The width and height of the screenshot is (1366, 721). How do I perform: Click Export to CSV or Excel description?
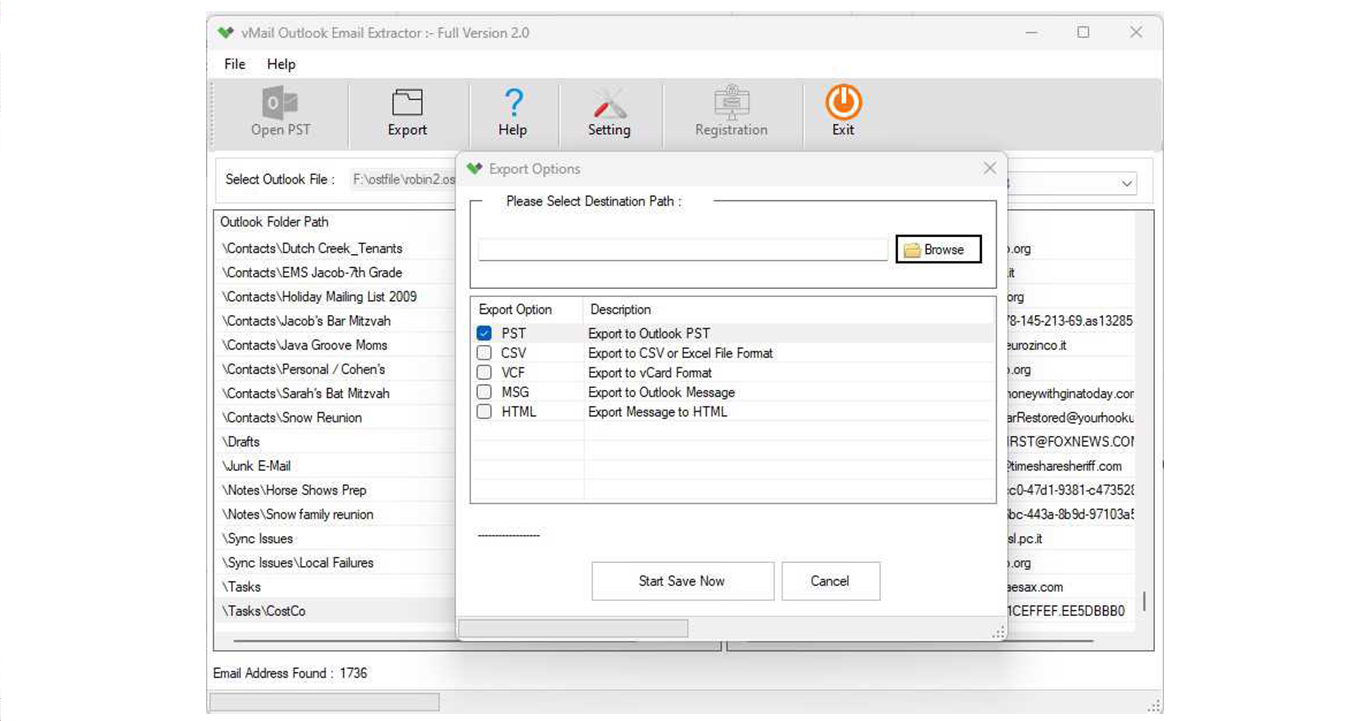coord(680,353)
